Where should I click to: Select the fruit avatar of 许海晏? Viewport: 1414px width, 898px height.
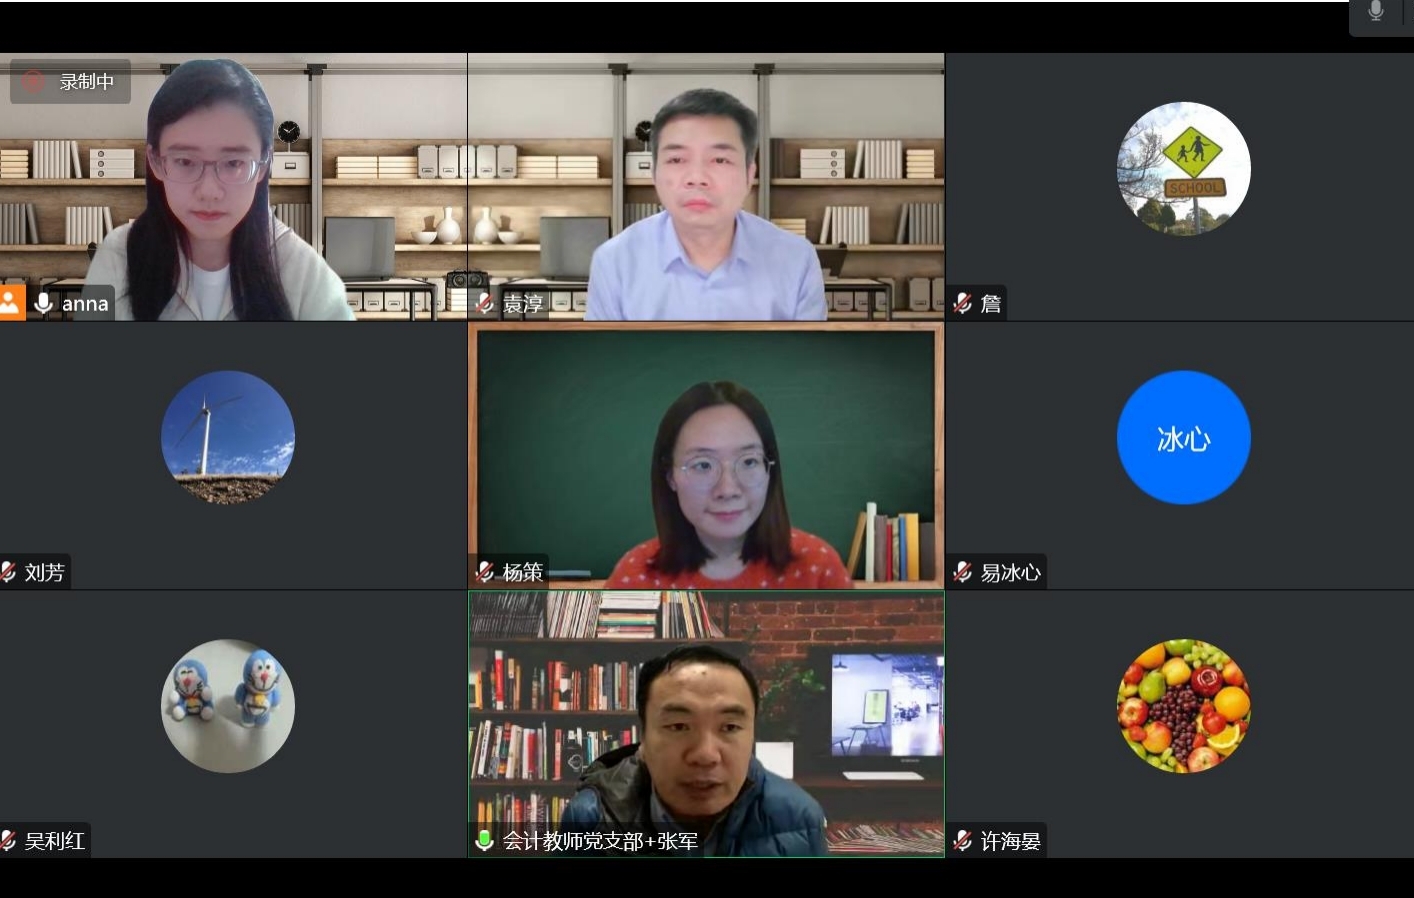point(1184,706)
